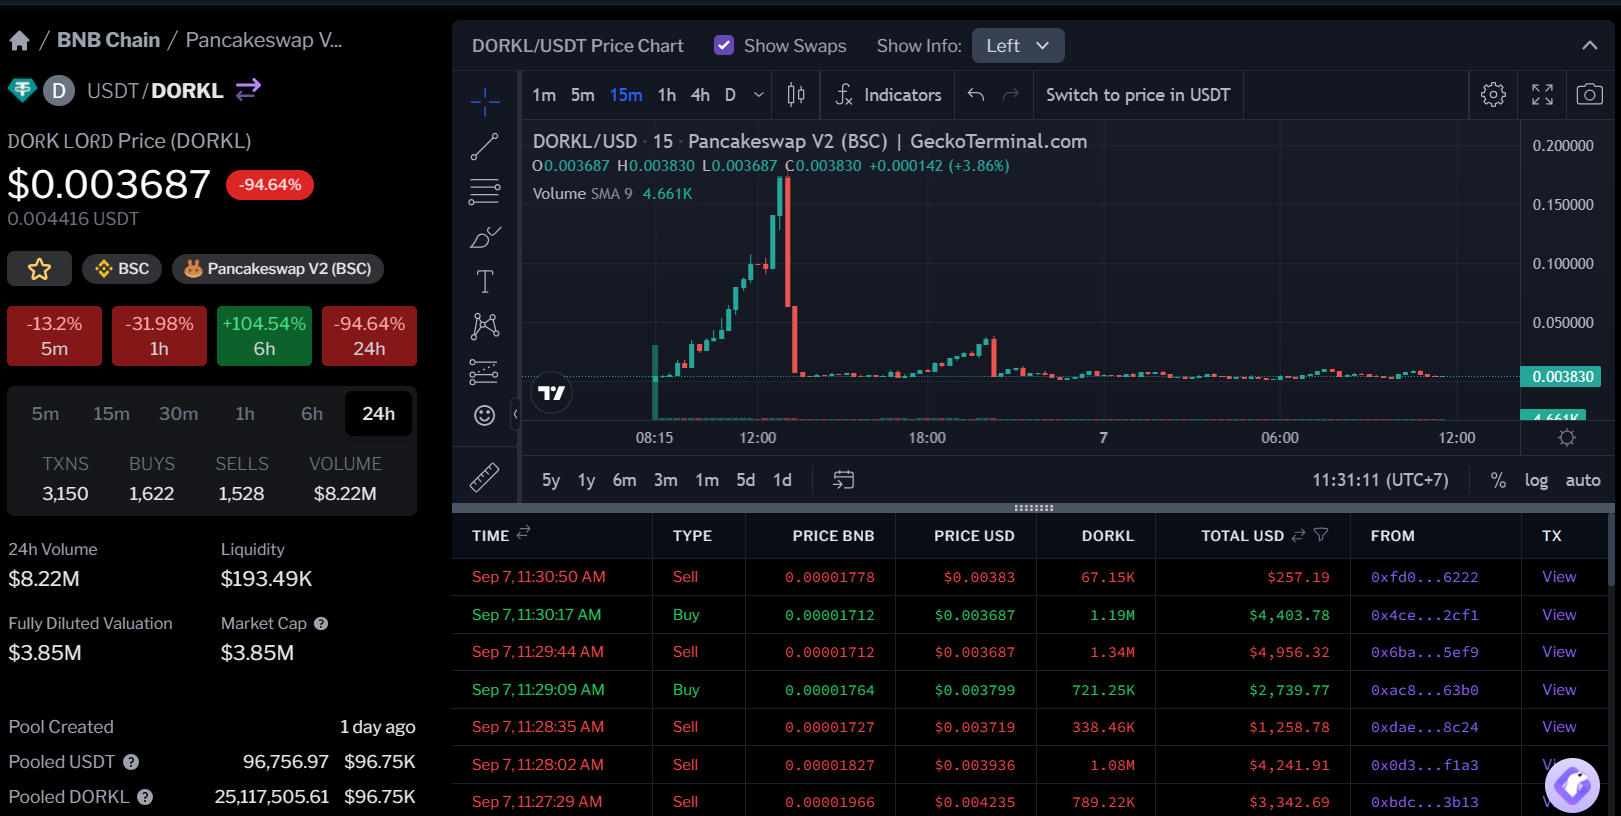Switch stats to 6h tab
The image size is (1621, 816).
coord(312,414)
